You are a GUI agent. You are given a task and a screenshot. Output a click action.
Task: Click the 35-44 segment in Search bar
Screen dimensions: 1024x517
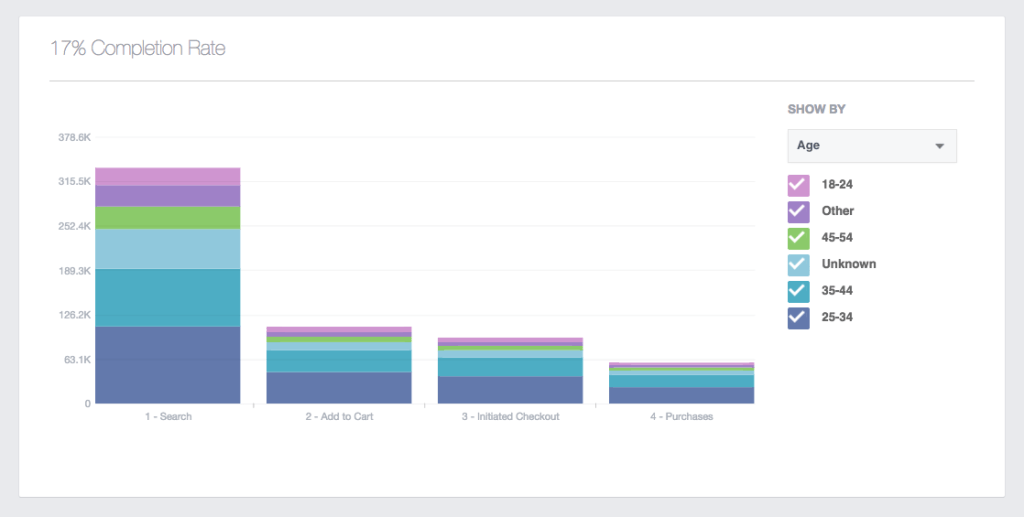point(168,297)
